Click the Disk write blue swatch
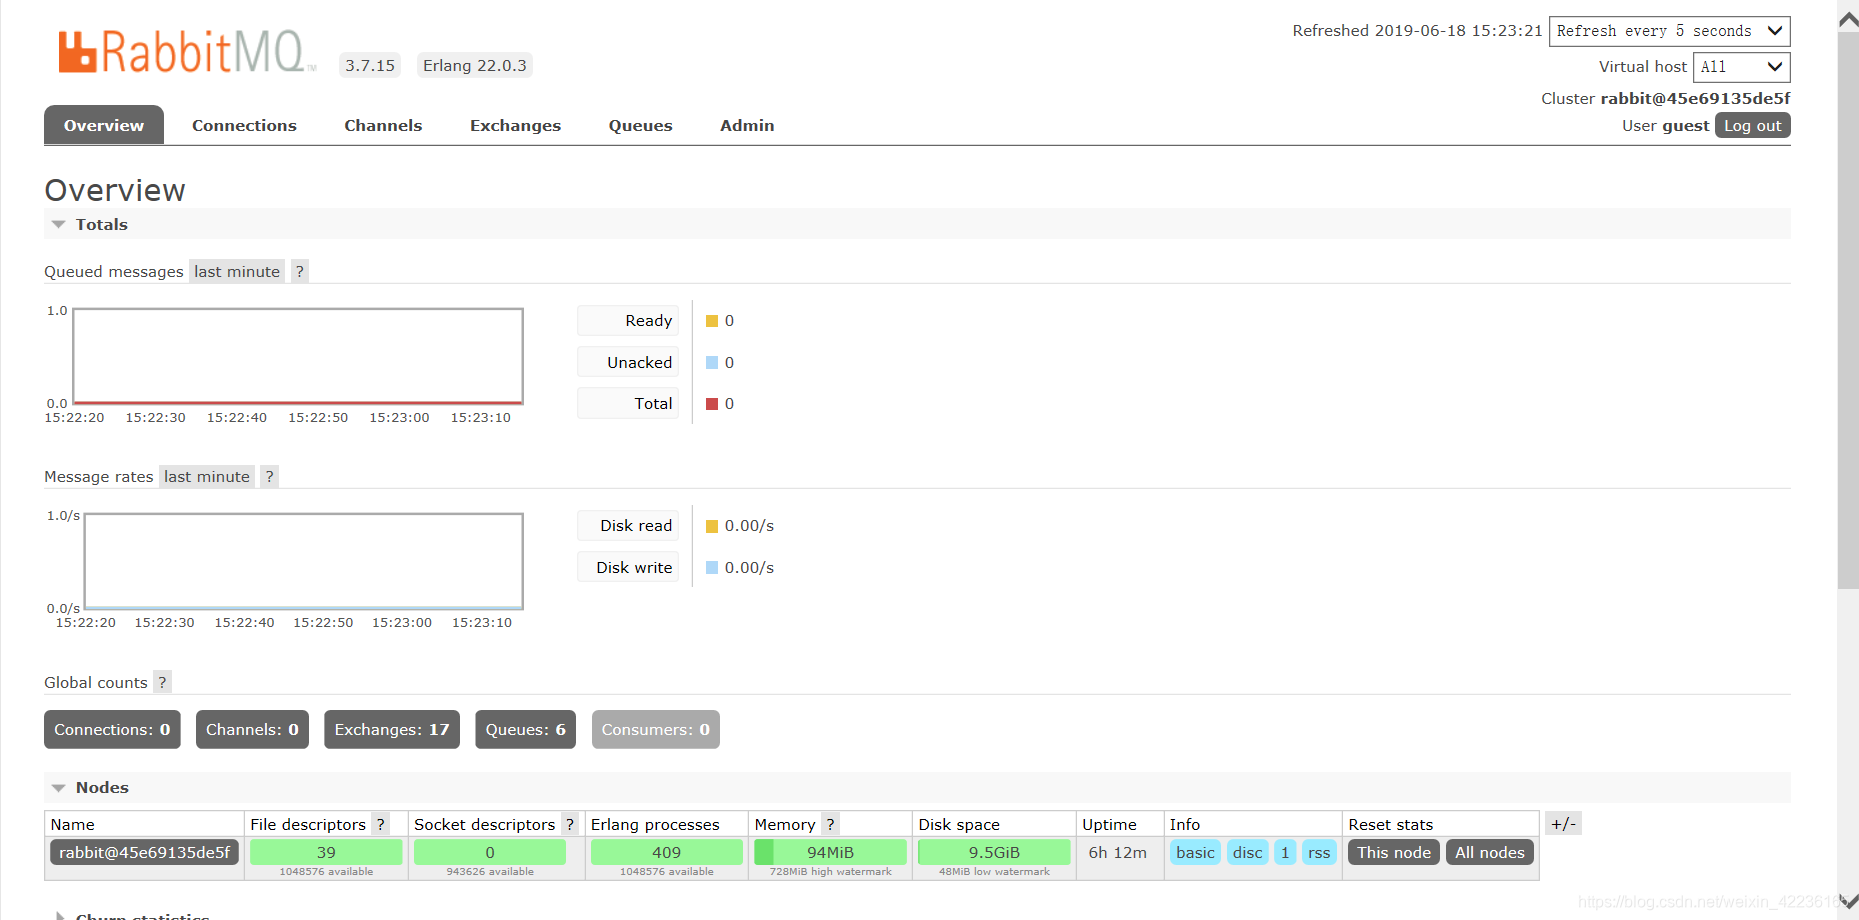1859x920 pixels. [712, 567]
